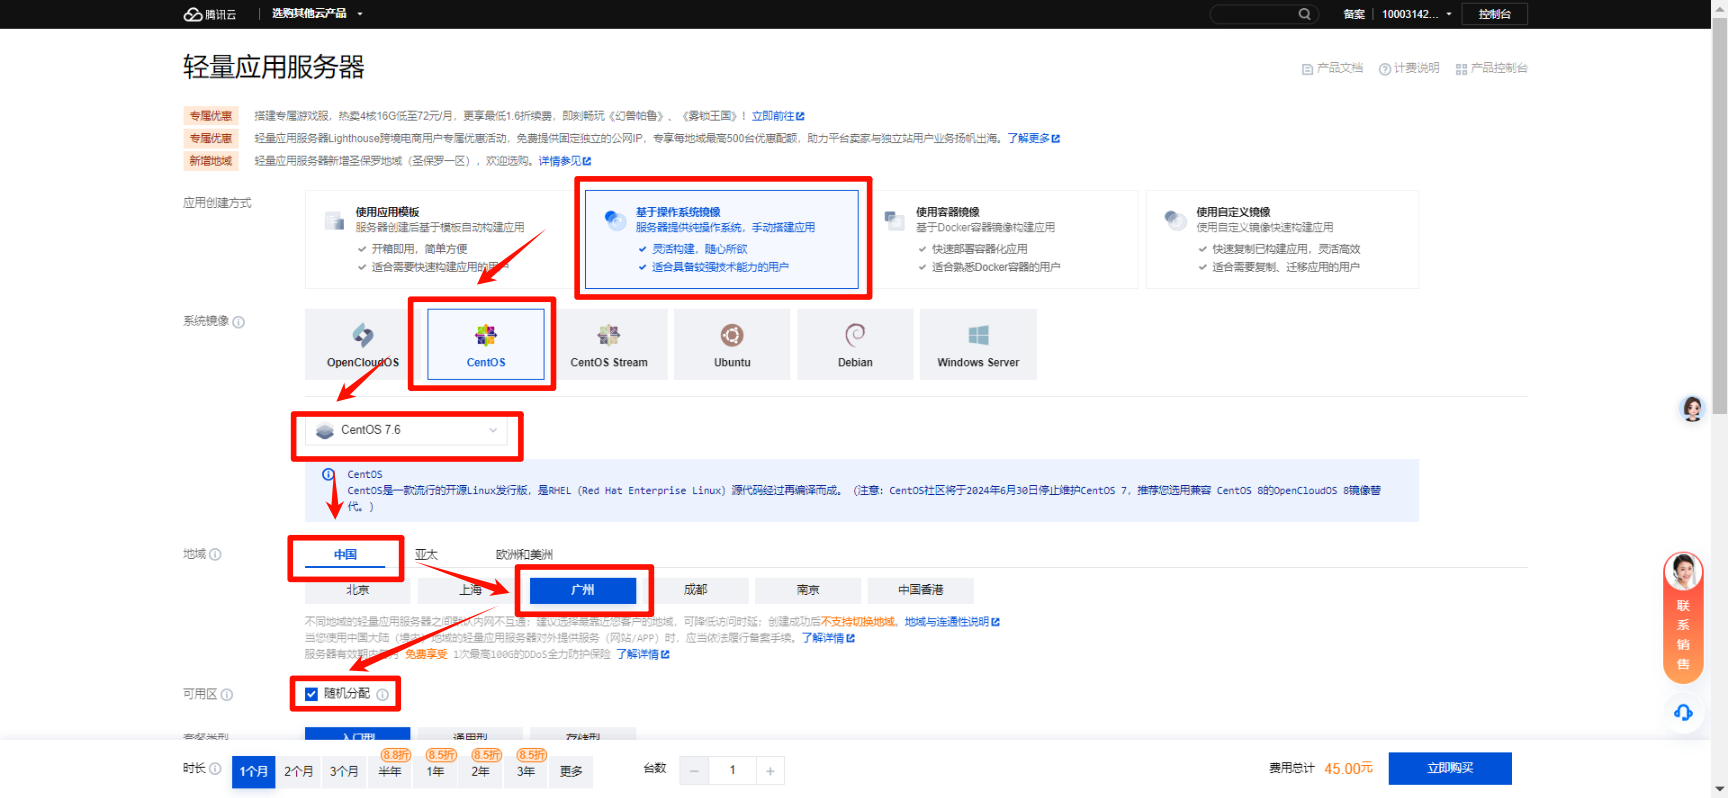Click the orange 联系销售 widget
Image resolution: width=1728 pixels, height=798 pixels.
point(1683,617)
